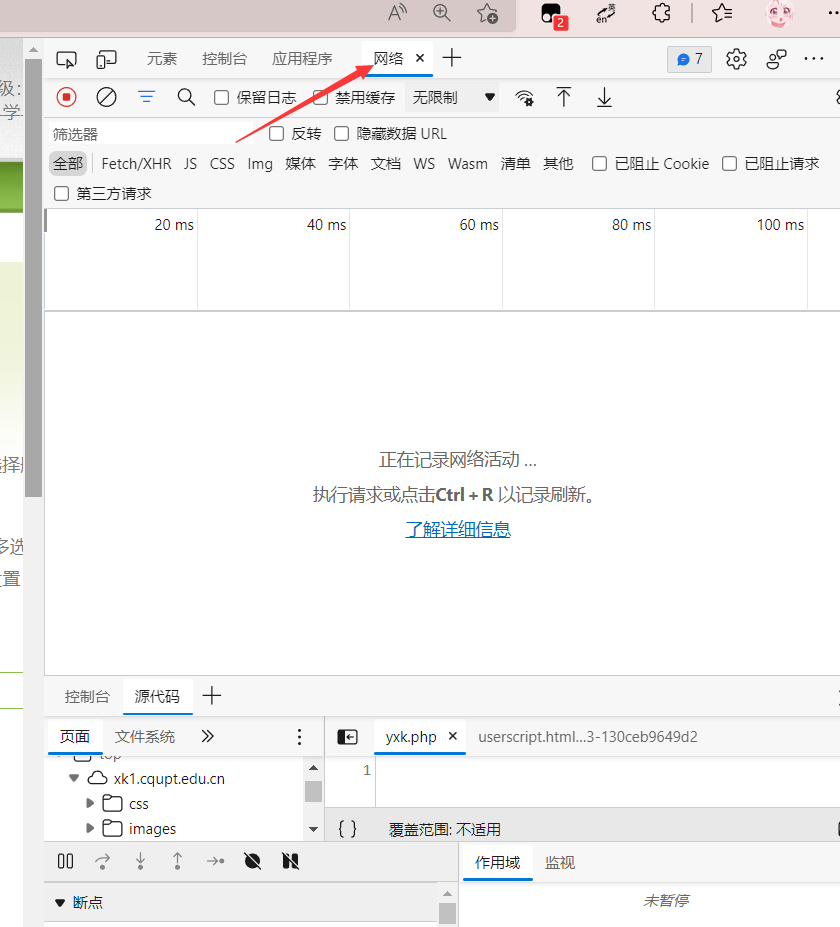Screen dimensions: 840x927
Task: Open network search with the magnifier icon
Action: [186, 97]
